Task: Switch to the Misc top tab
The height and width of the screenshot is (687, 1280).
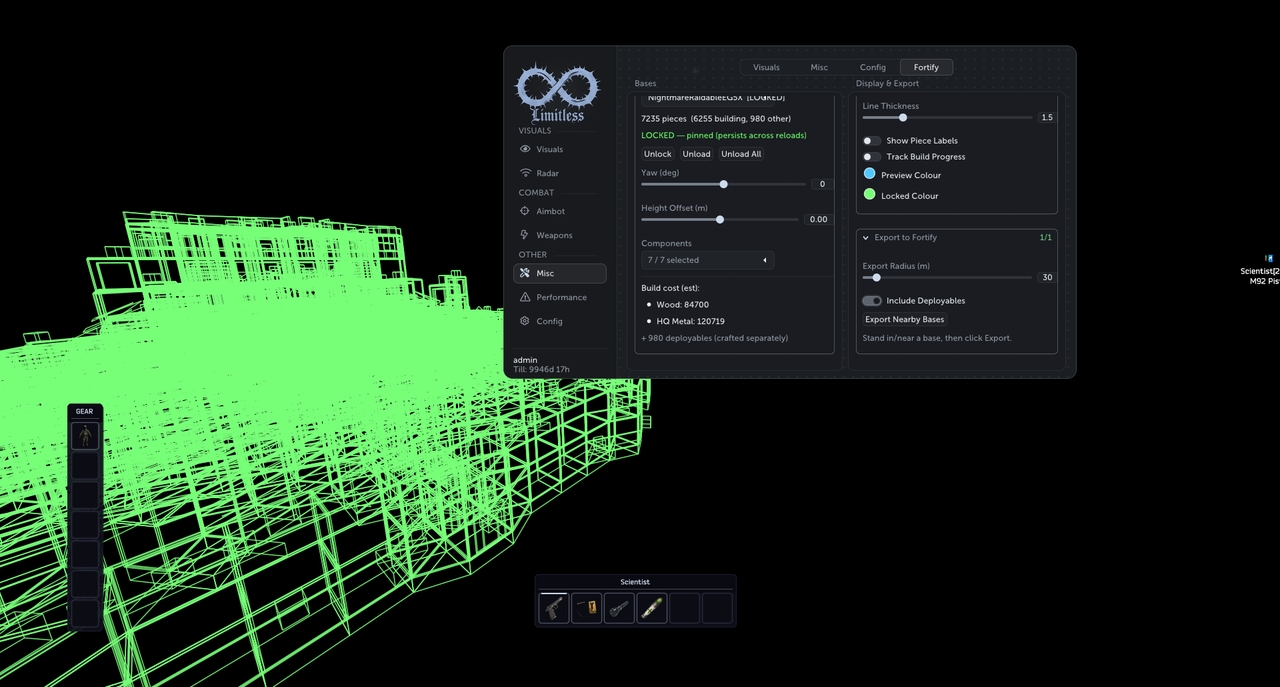Action: tap(819, 67)
